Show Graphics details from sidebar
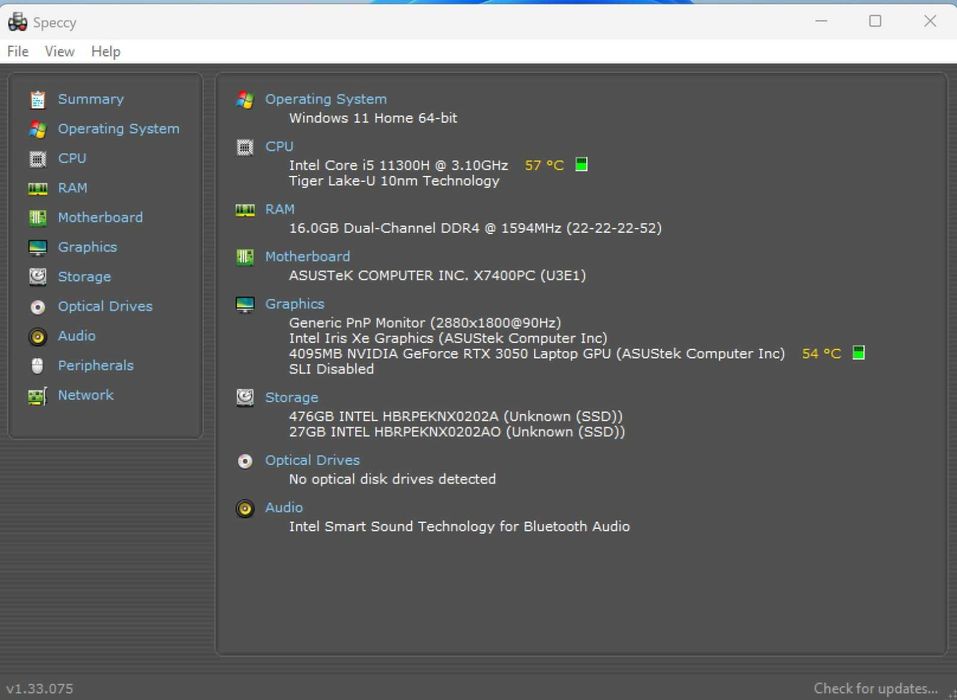The width and height of the screenshot is (957, 700). (87, 247)
